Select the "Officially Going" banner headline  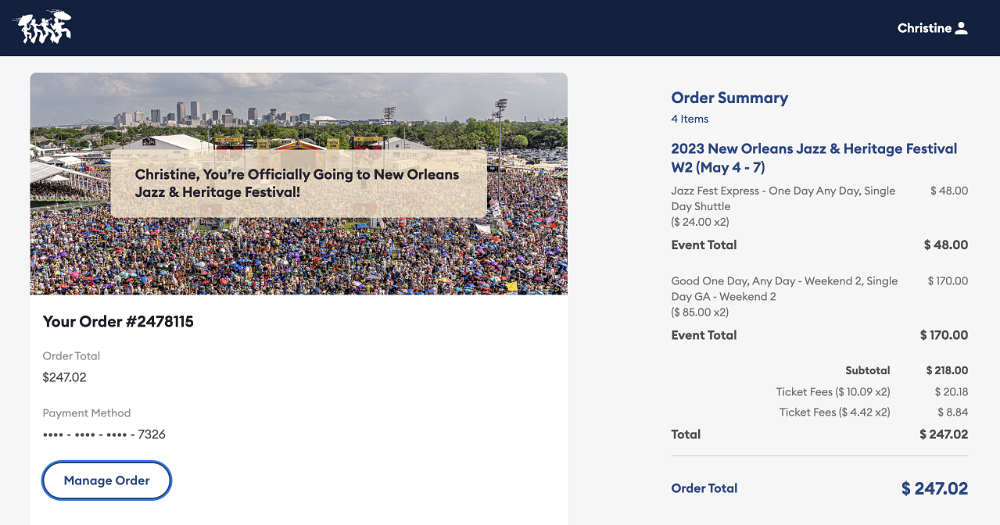[x=297, y=183]
